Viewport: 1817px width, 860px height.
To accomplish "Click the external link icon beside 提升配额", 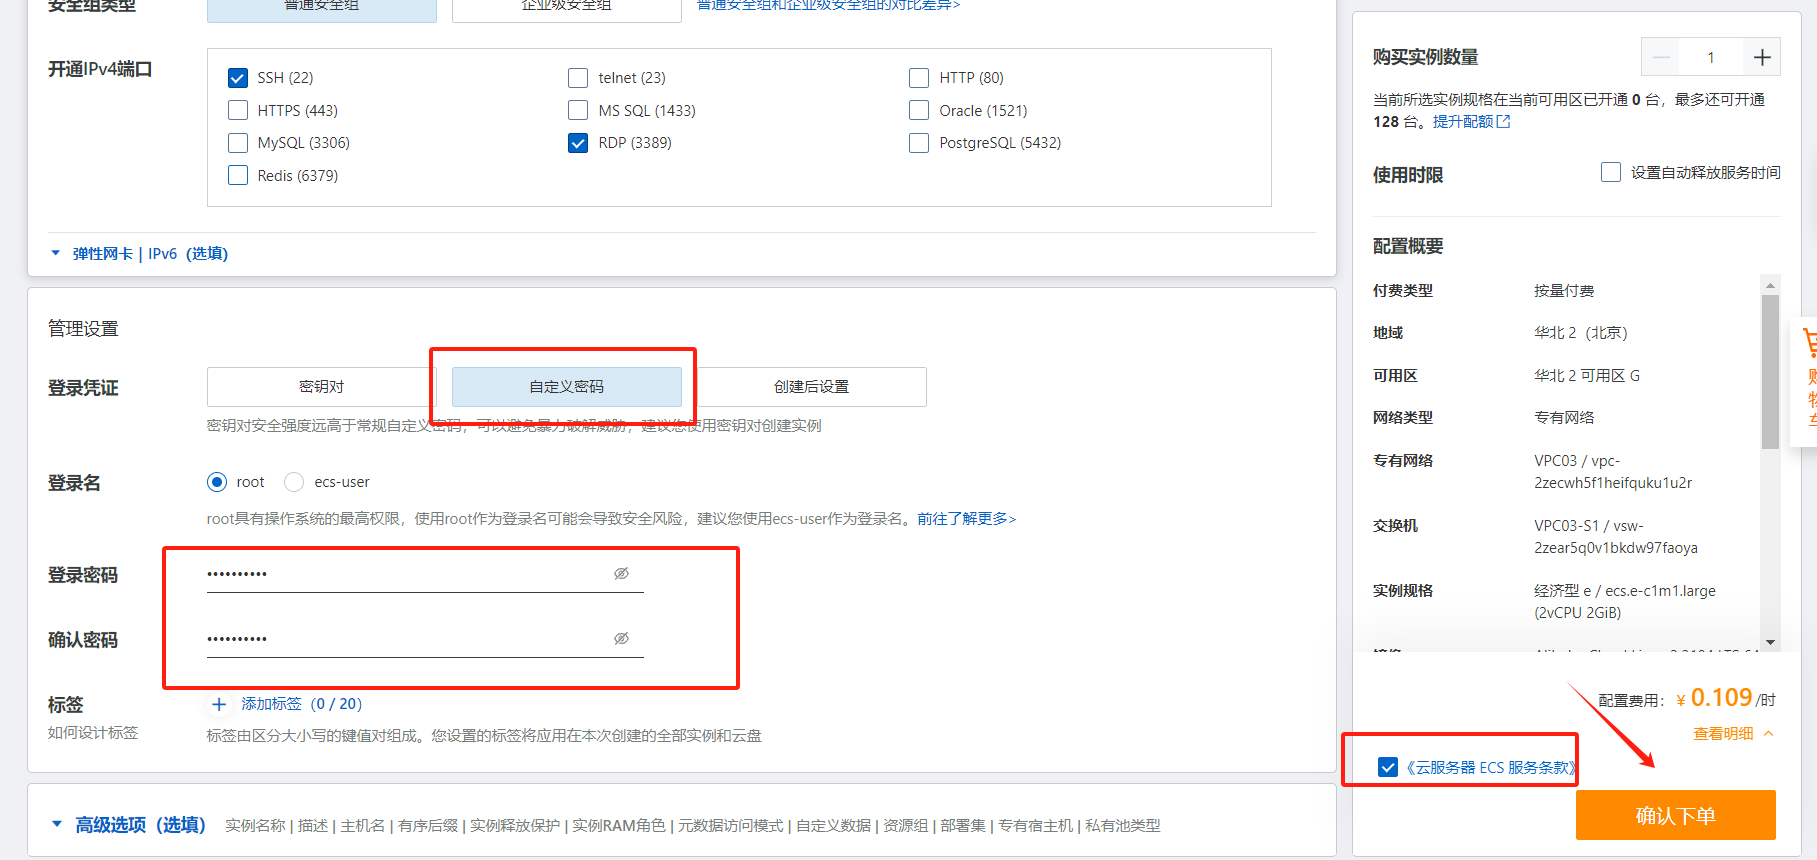I will [1503, 122].
